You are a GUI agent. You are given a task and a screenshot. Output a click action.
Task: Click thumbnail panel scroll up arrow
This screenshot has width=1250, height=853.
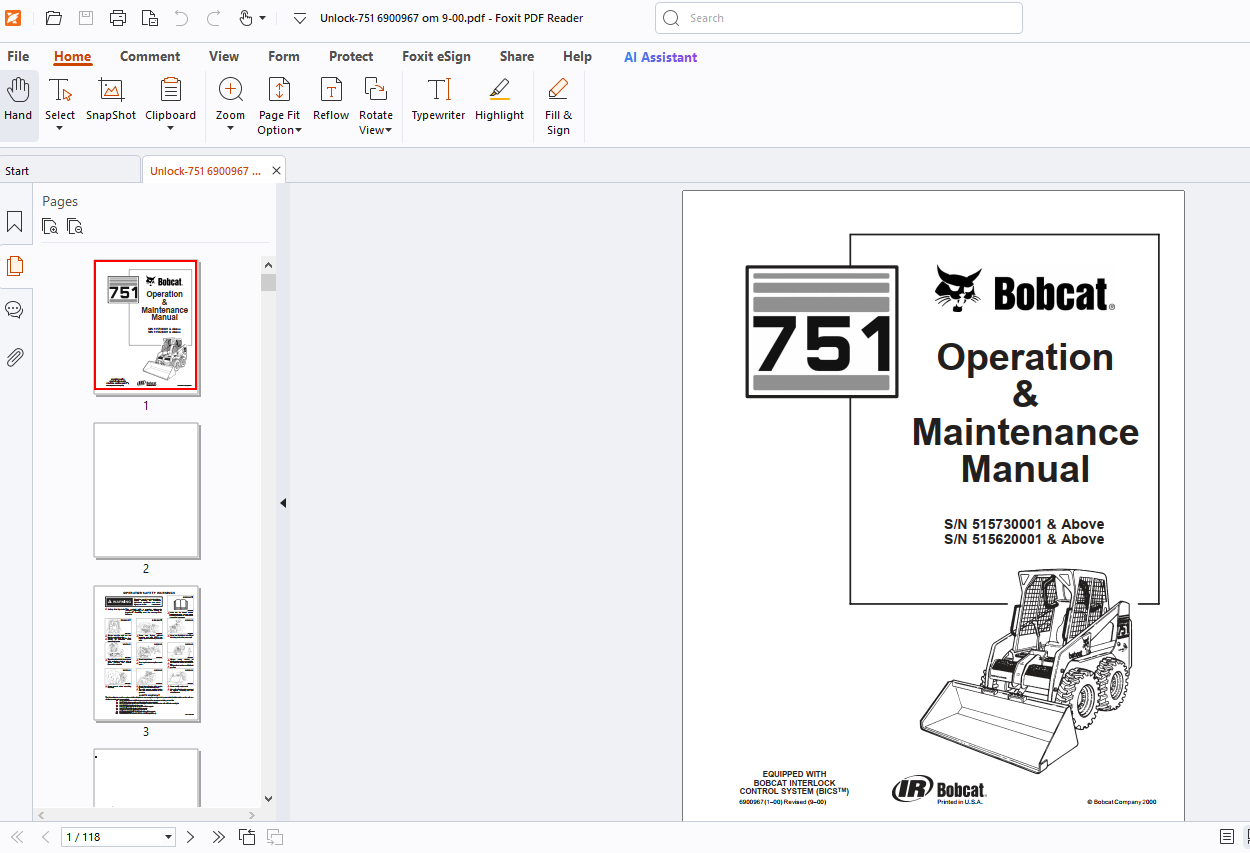tap(268, 264)
